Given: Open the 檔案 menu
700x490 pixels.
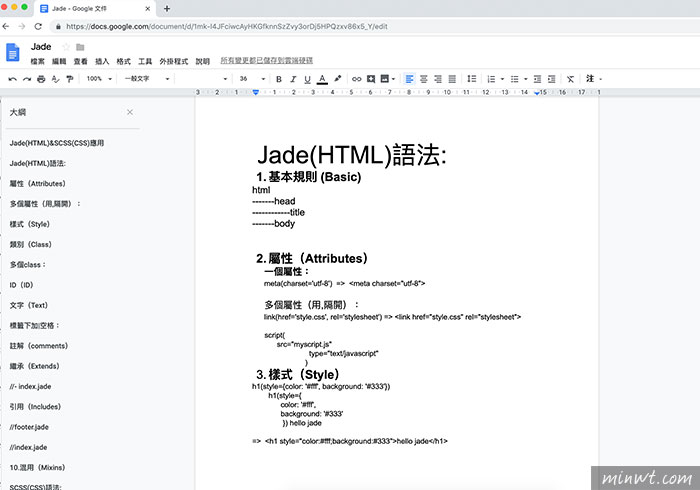Looking at the screenshot, I should tap(38, 61).
